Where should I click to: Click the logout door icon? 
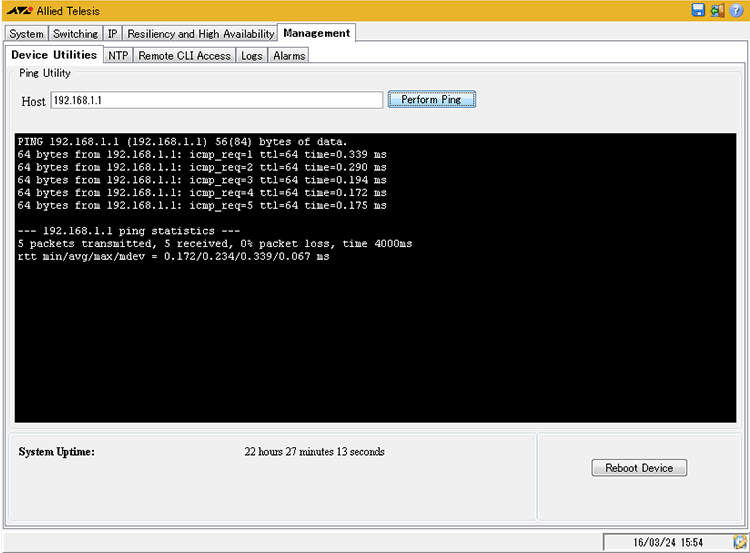coord(717,10)
